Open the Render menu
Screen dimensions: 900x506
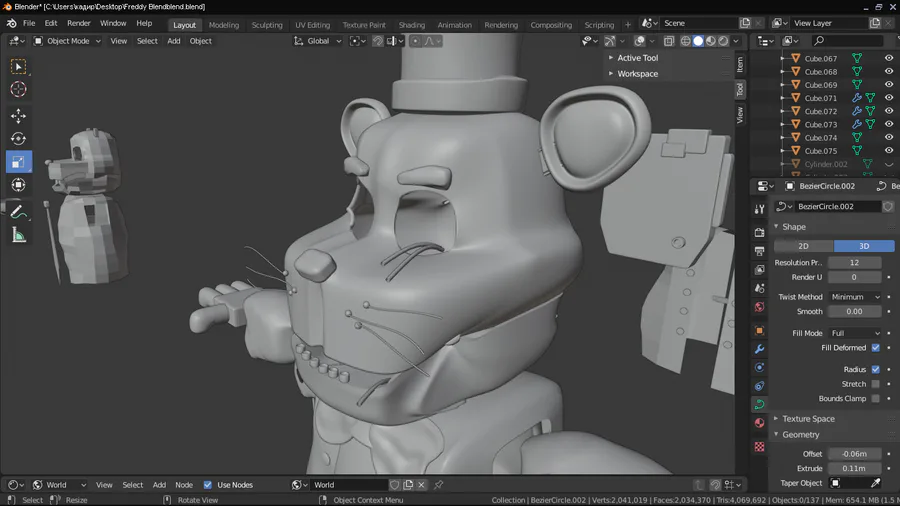click(79, 23)
